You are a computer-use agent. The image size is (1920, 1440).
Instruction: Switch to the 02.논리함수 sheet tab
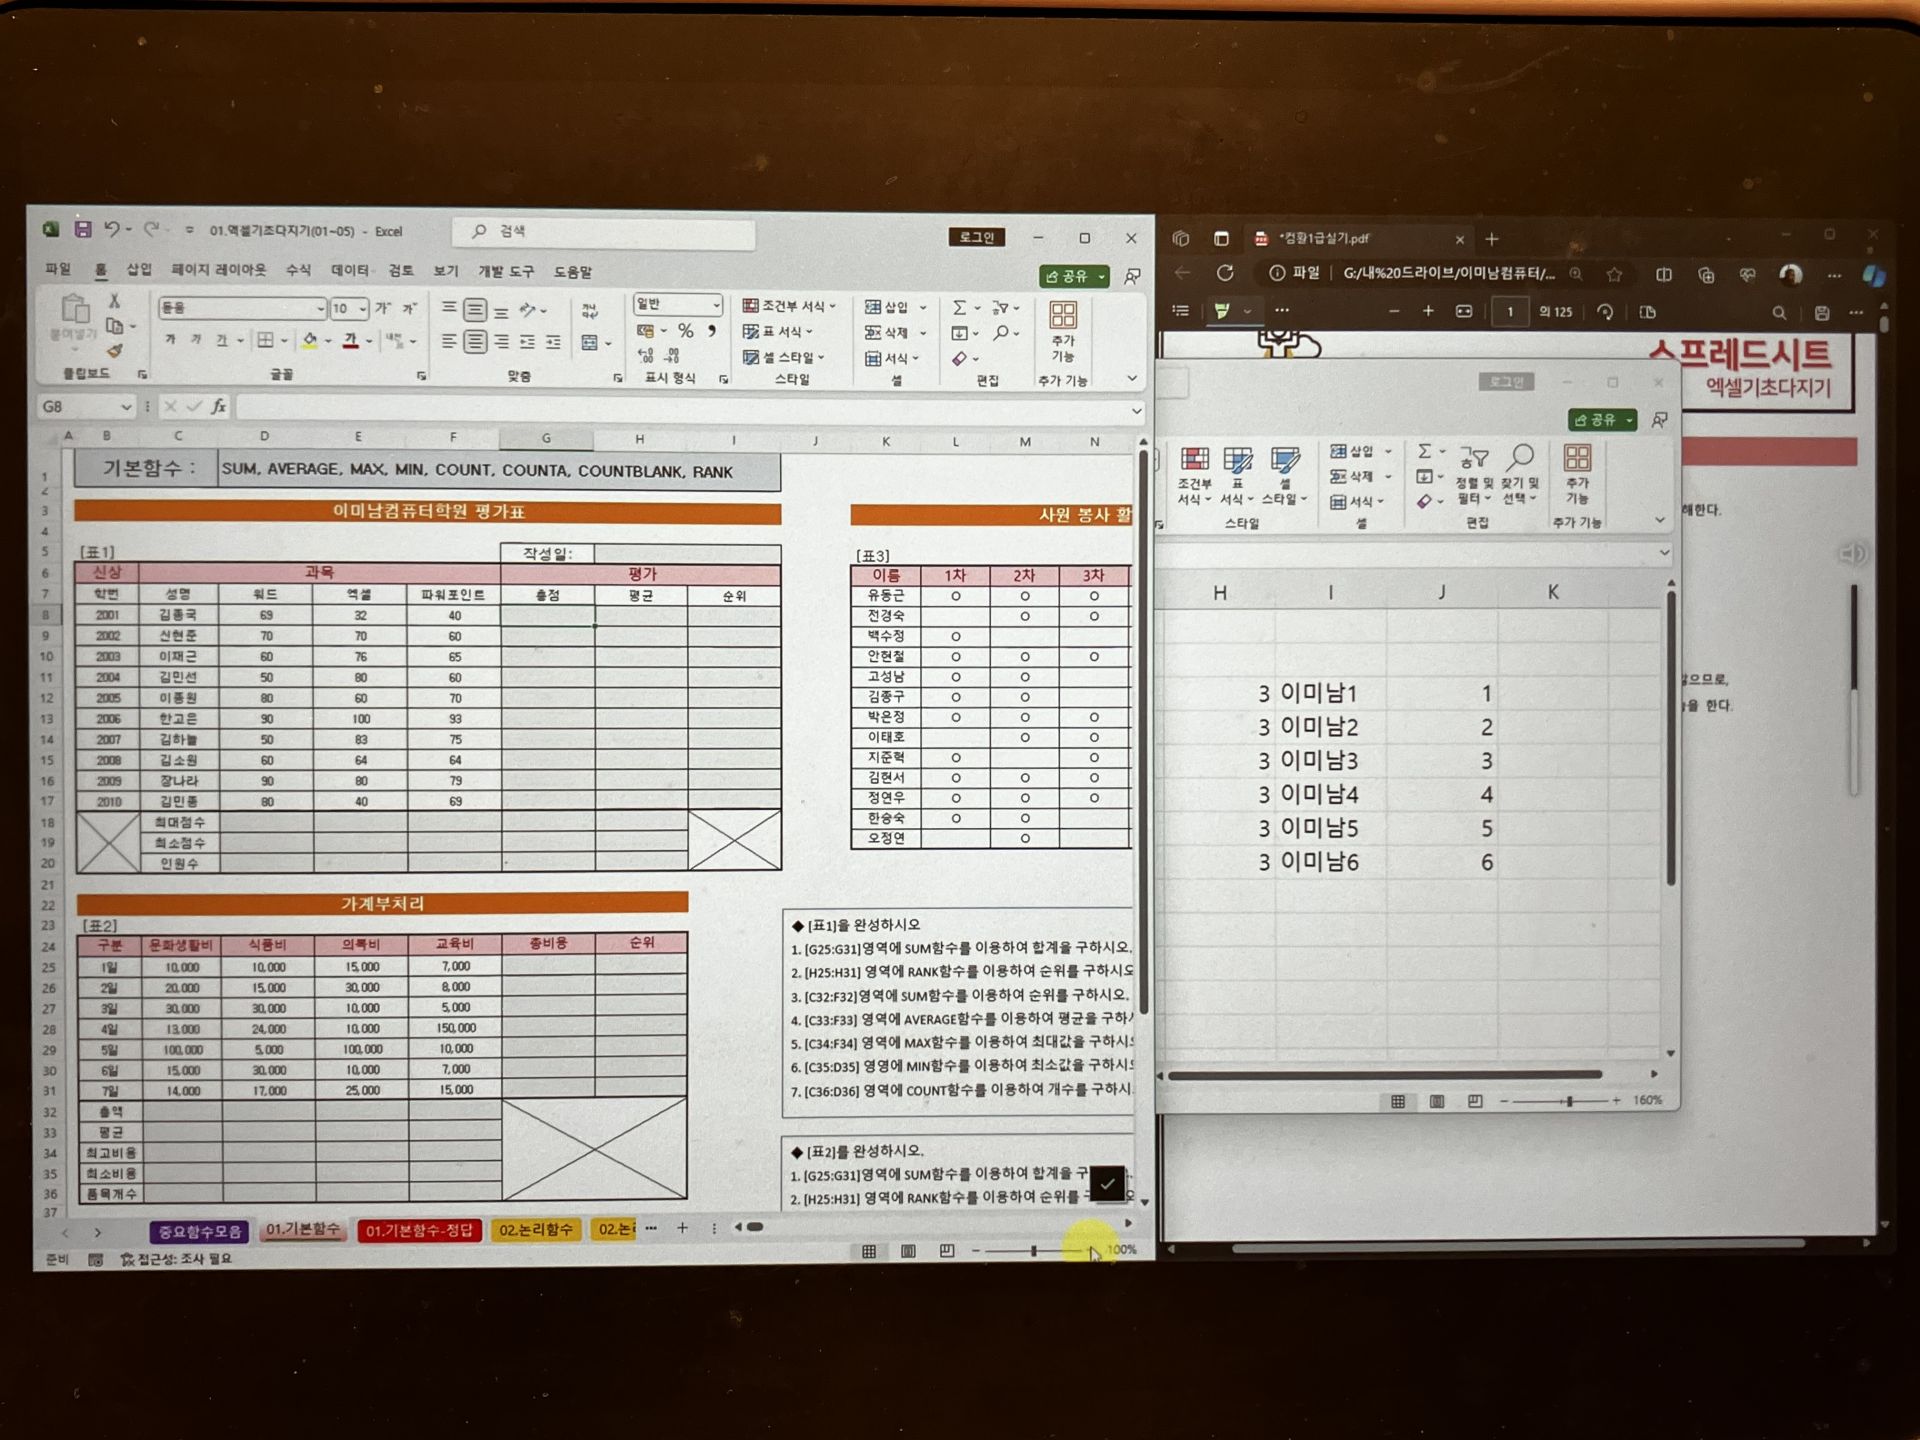point(536,1229)
